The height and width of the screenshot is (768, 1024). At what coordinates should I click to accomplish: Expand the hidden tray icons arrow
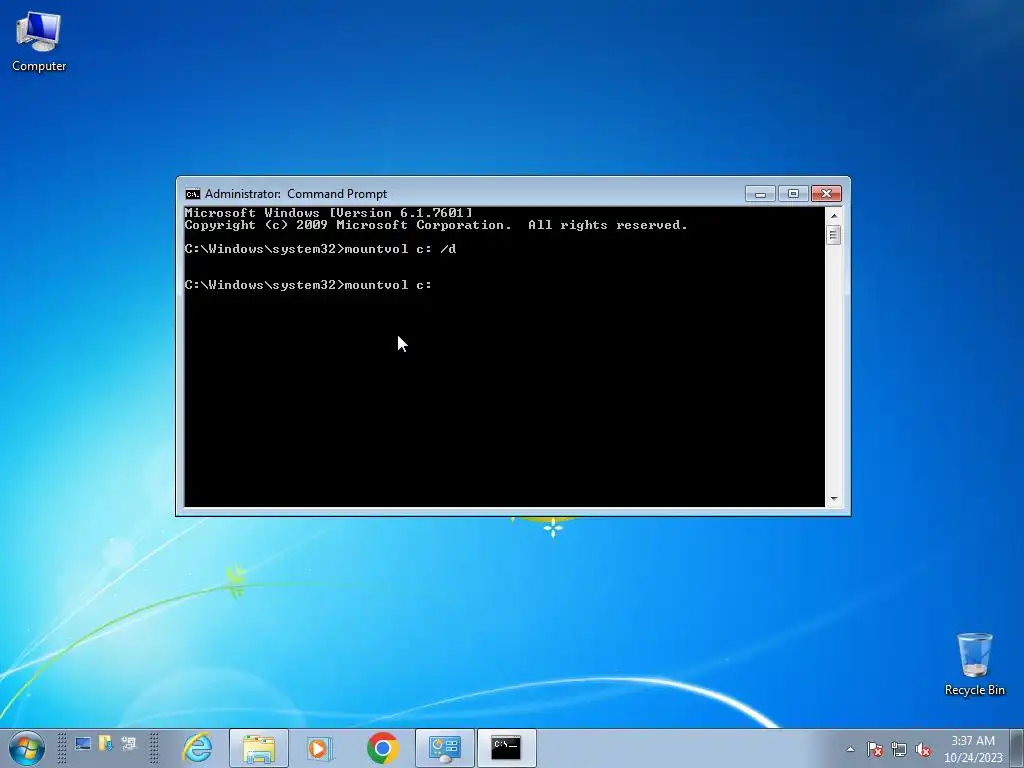tap(850, 750)
